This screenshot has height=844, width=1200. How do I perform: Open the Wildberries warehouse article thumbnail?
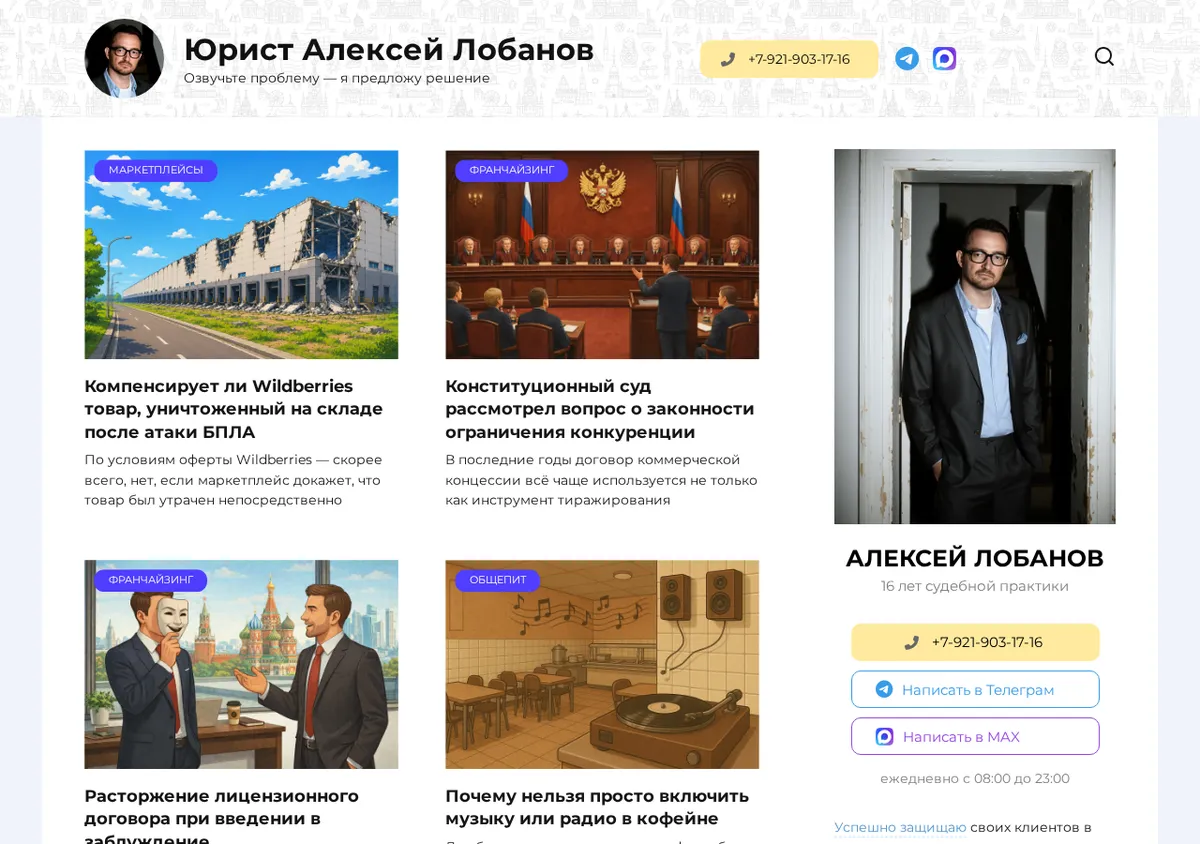pos(241,254)
